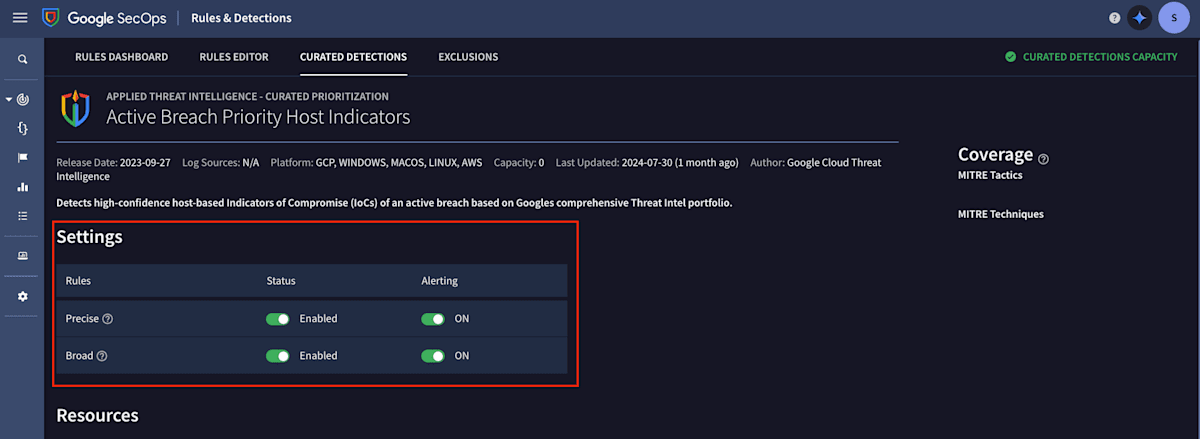Click the Status column header
Viewport: 1200px width, 439px height.
click(281, 281)
